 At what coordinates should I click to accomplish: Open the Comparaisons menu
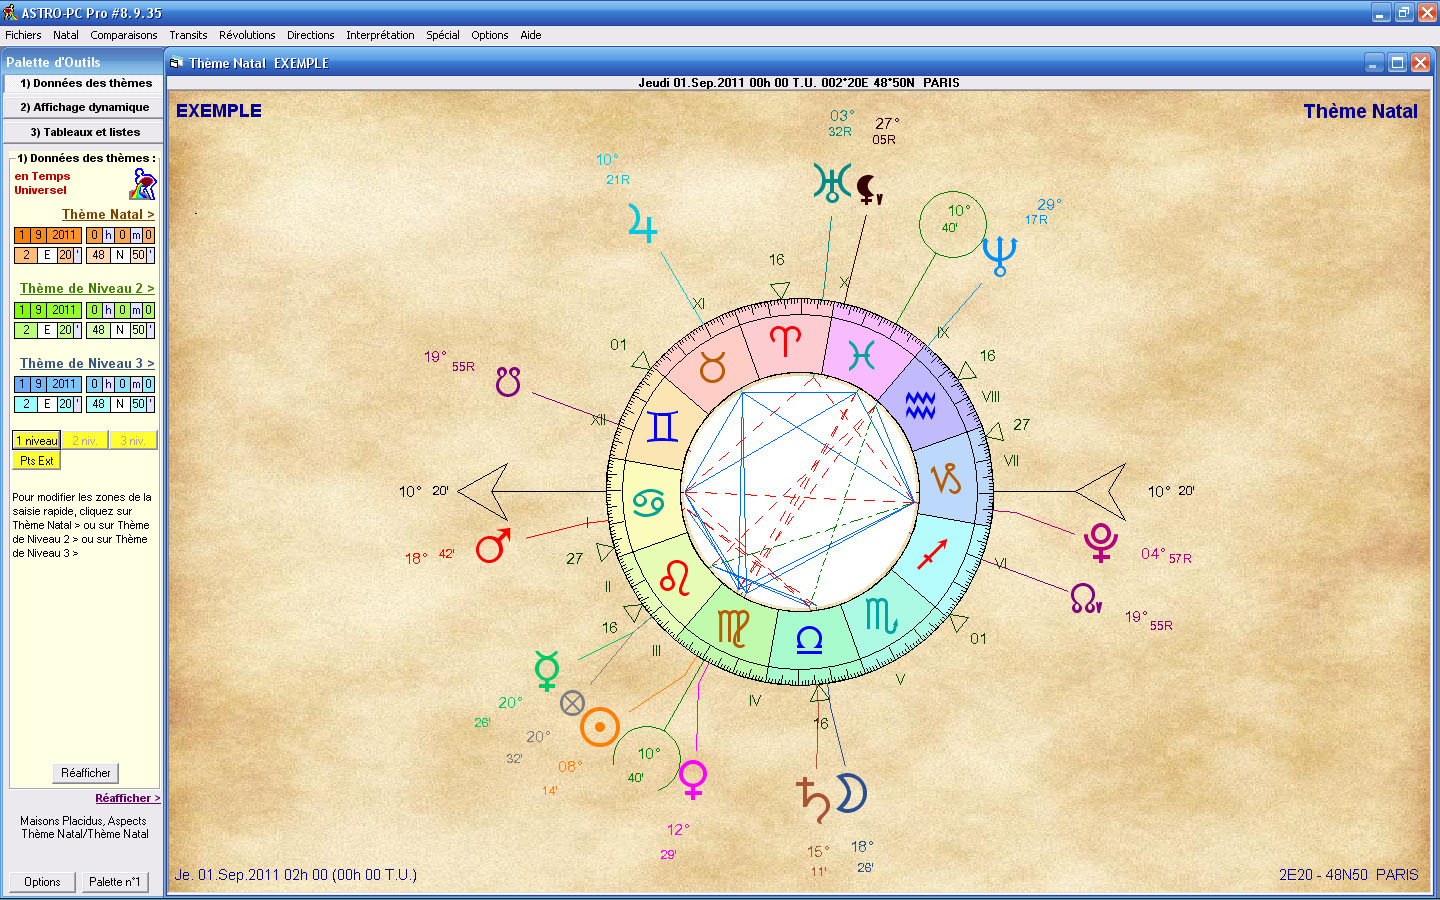pos(124,35)
